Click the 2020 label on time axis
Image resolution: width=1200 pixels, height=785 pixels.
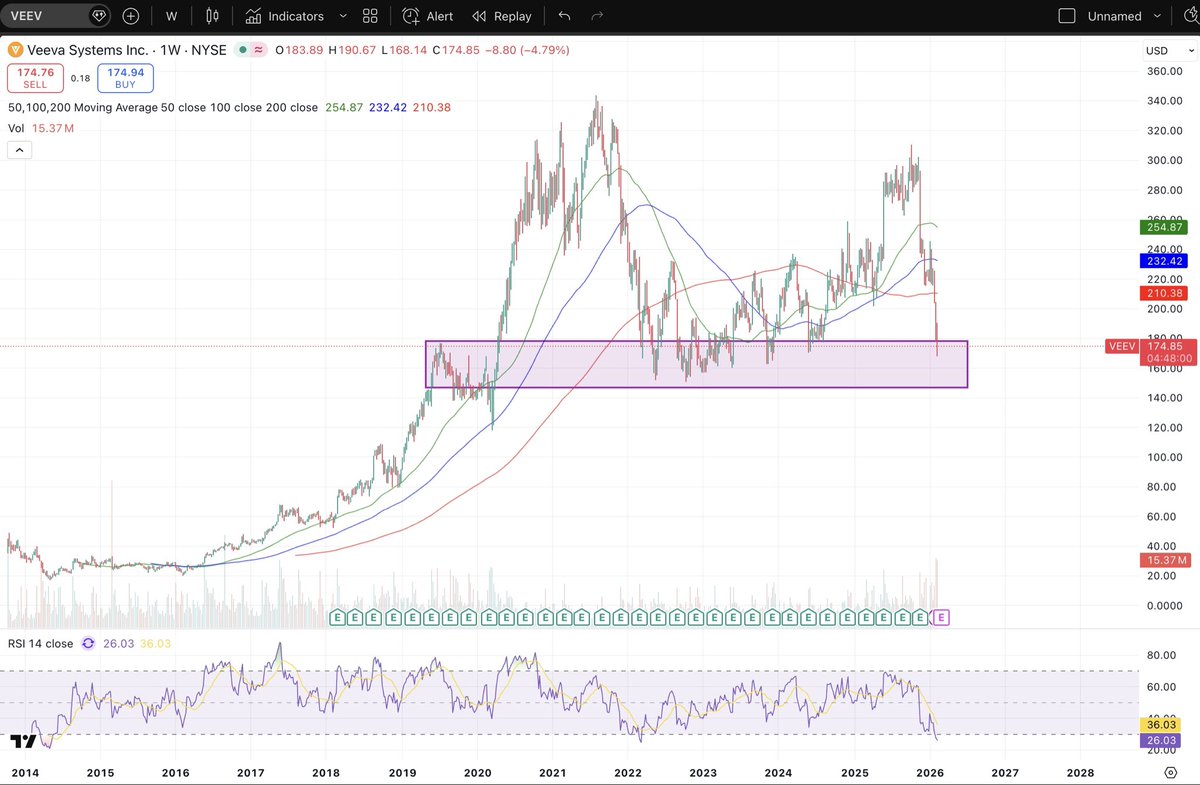click(x=477, y=773)
